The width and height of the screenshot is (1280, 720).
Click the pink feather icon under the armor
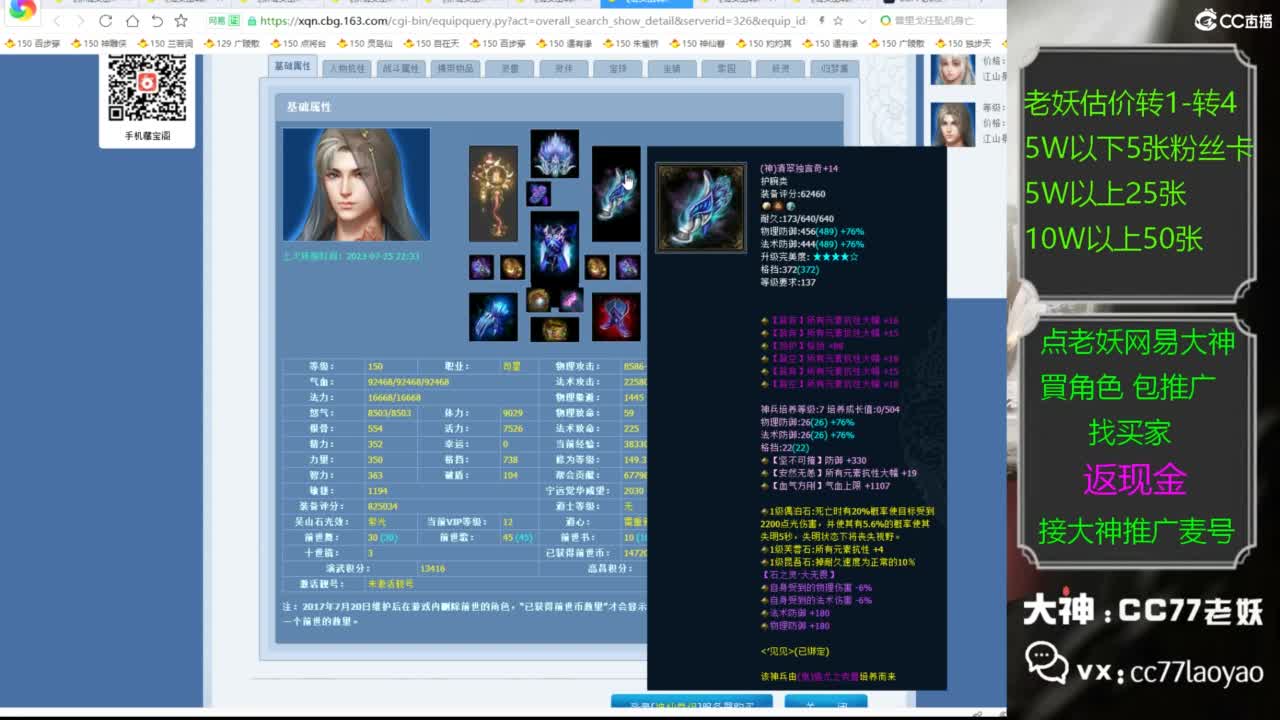pyautogui.click(x=570, y=299)
